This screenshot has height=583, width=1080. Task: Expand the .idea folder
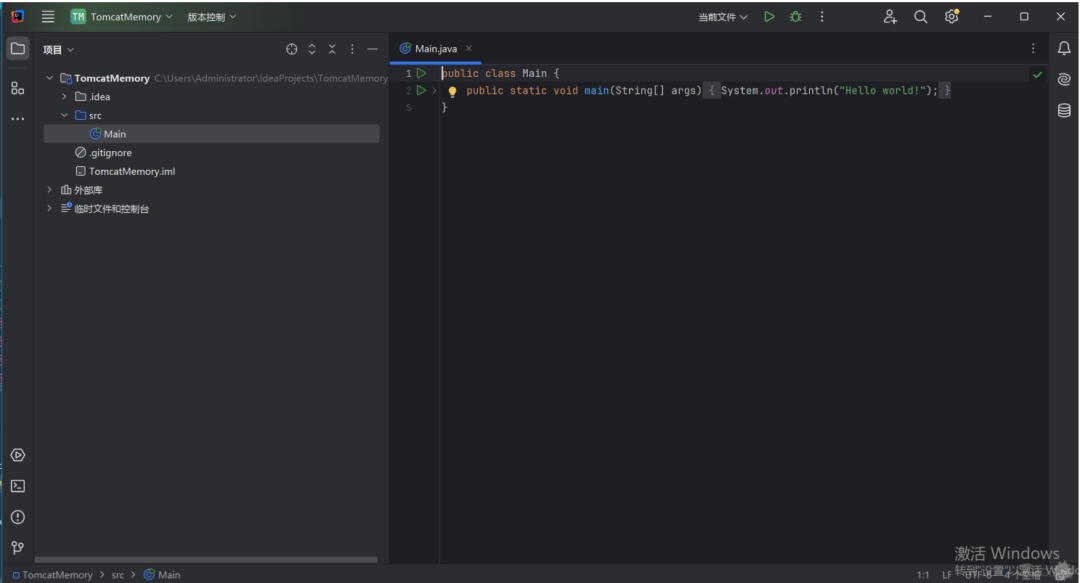click(x=64, y=96)
